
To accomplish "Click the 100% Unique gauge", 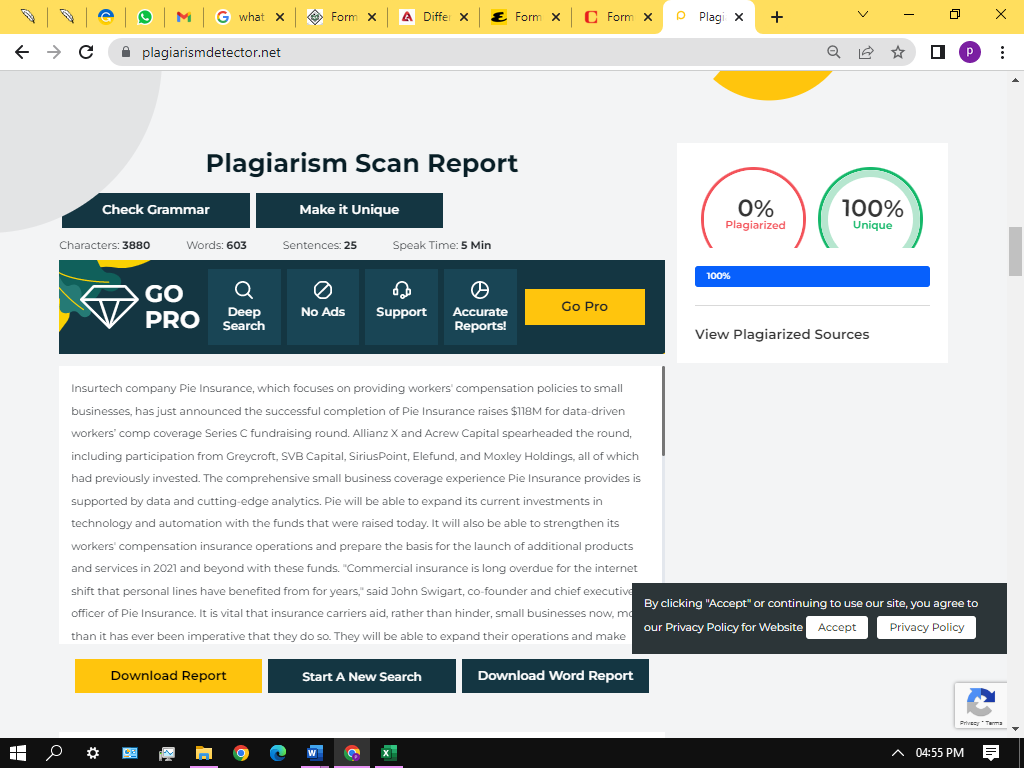I will [871, 208].
